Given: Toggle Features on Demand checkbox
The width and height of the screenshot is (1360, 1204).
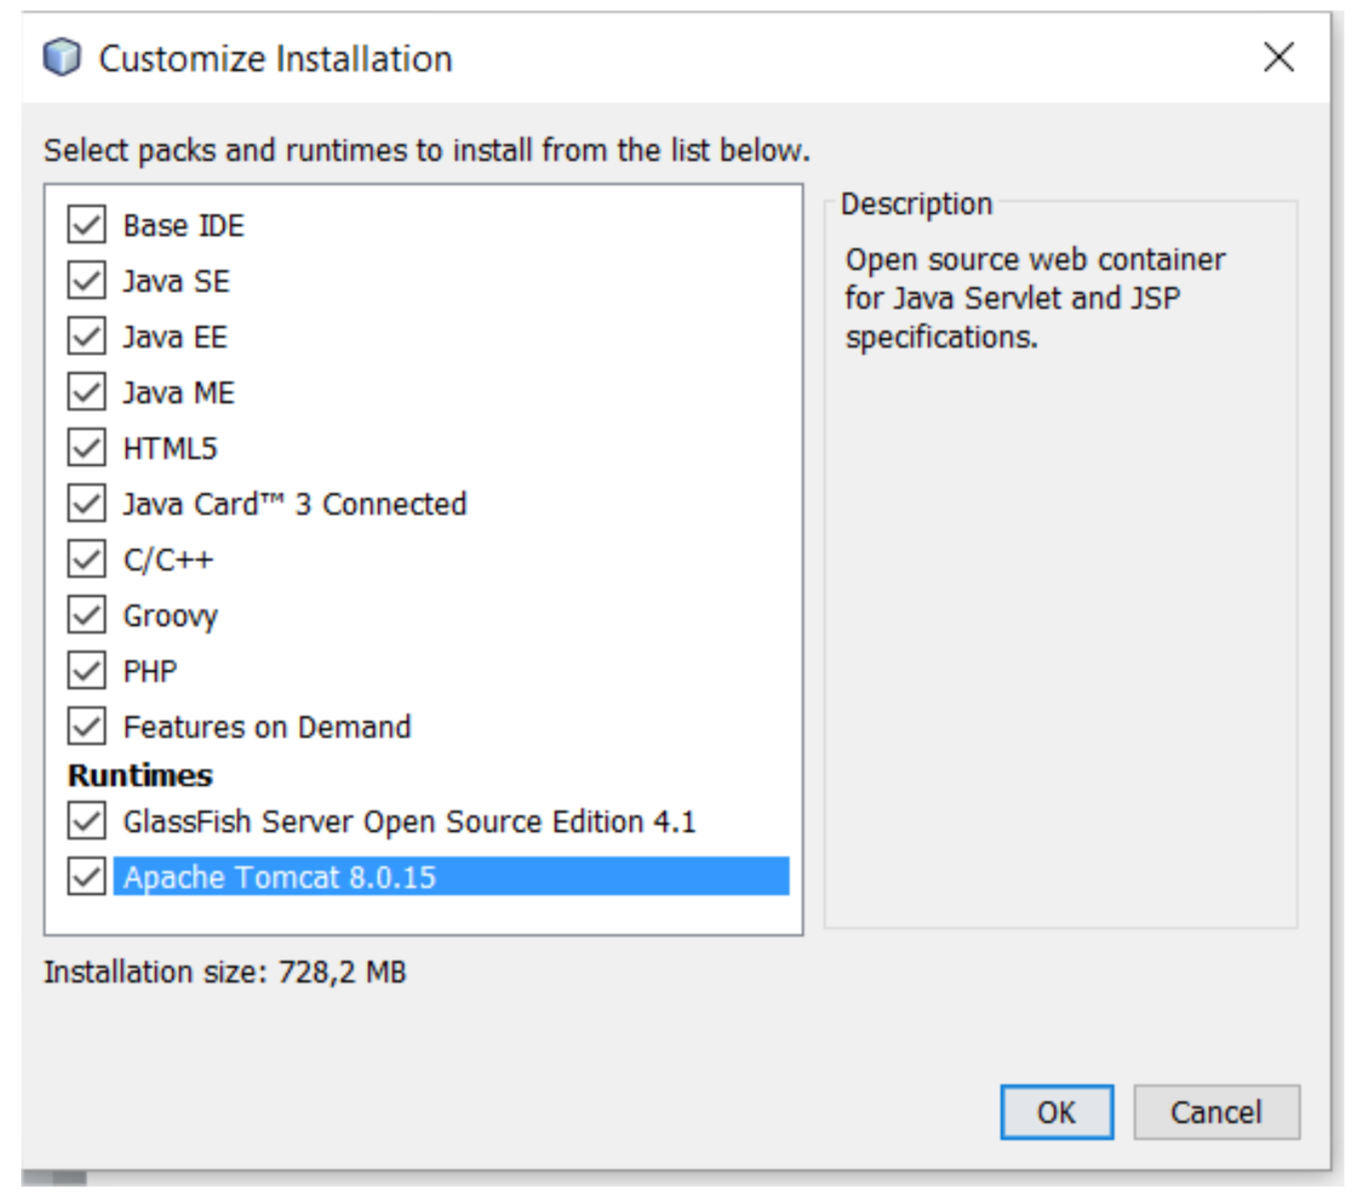Looking at the screenshot, I should pyautogui.click(x=87, y=726).
